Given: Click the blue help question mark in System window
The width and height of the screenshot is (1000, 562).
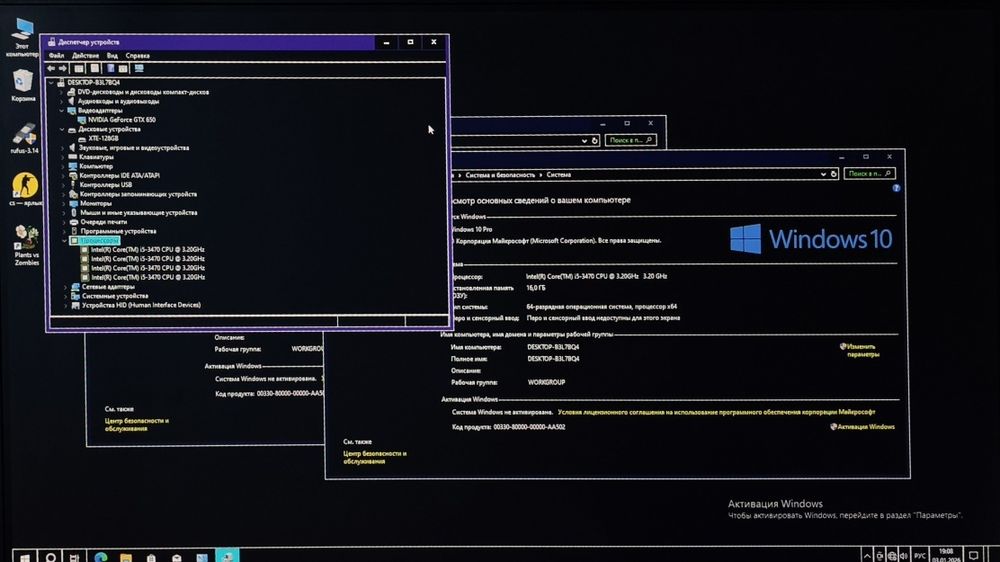Looking at the screenshot, I should [x=896, y=188].
